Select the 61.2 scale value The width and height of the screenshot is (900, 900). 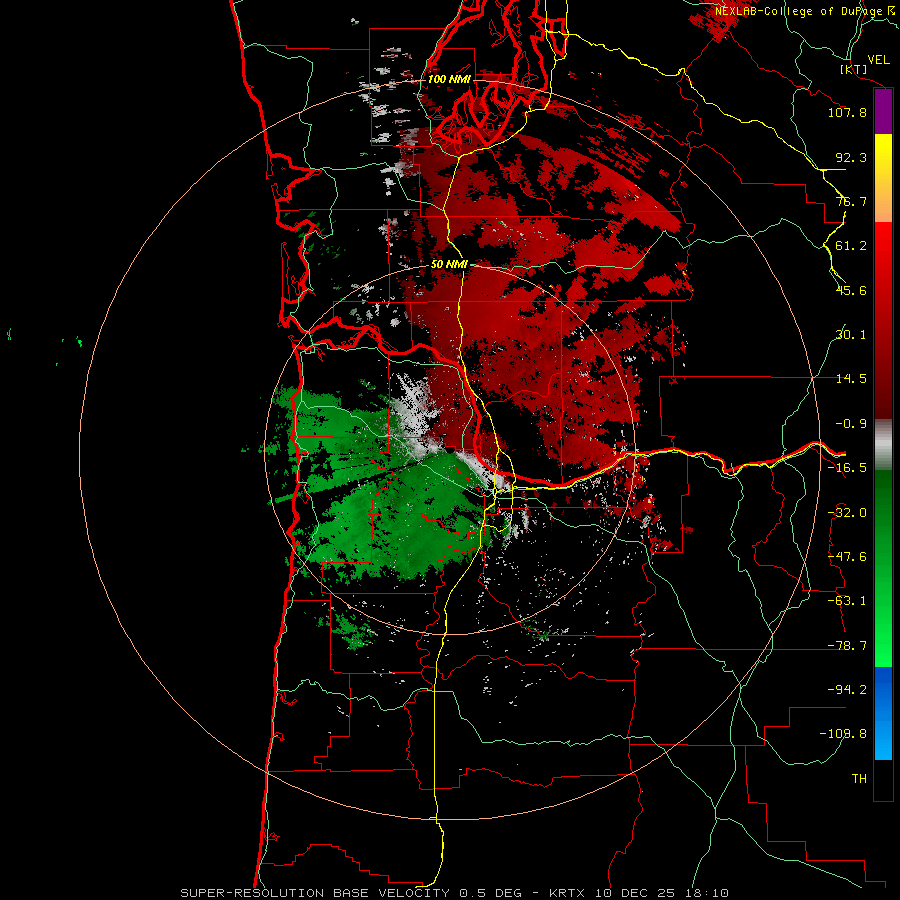click(x=851, y=246)
